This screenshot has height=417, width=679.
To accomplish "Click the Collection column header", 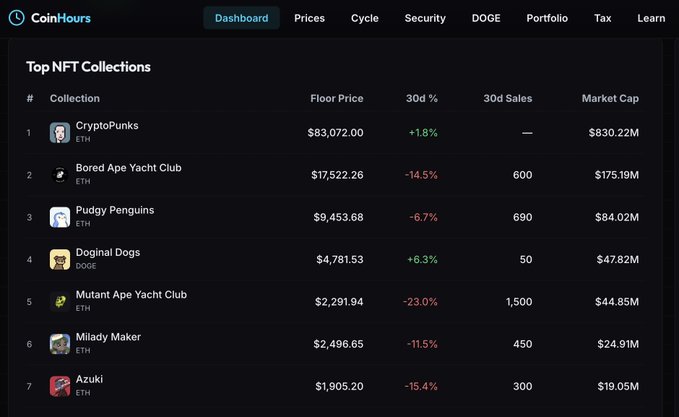I will [74, 98].
